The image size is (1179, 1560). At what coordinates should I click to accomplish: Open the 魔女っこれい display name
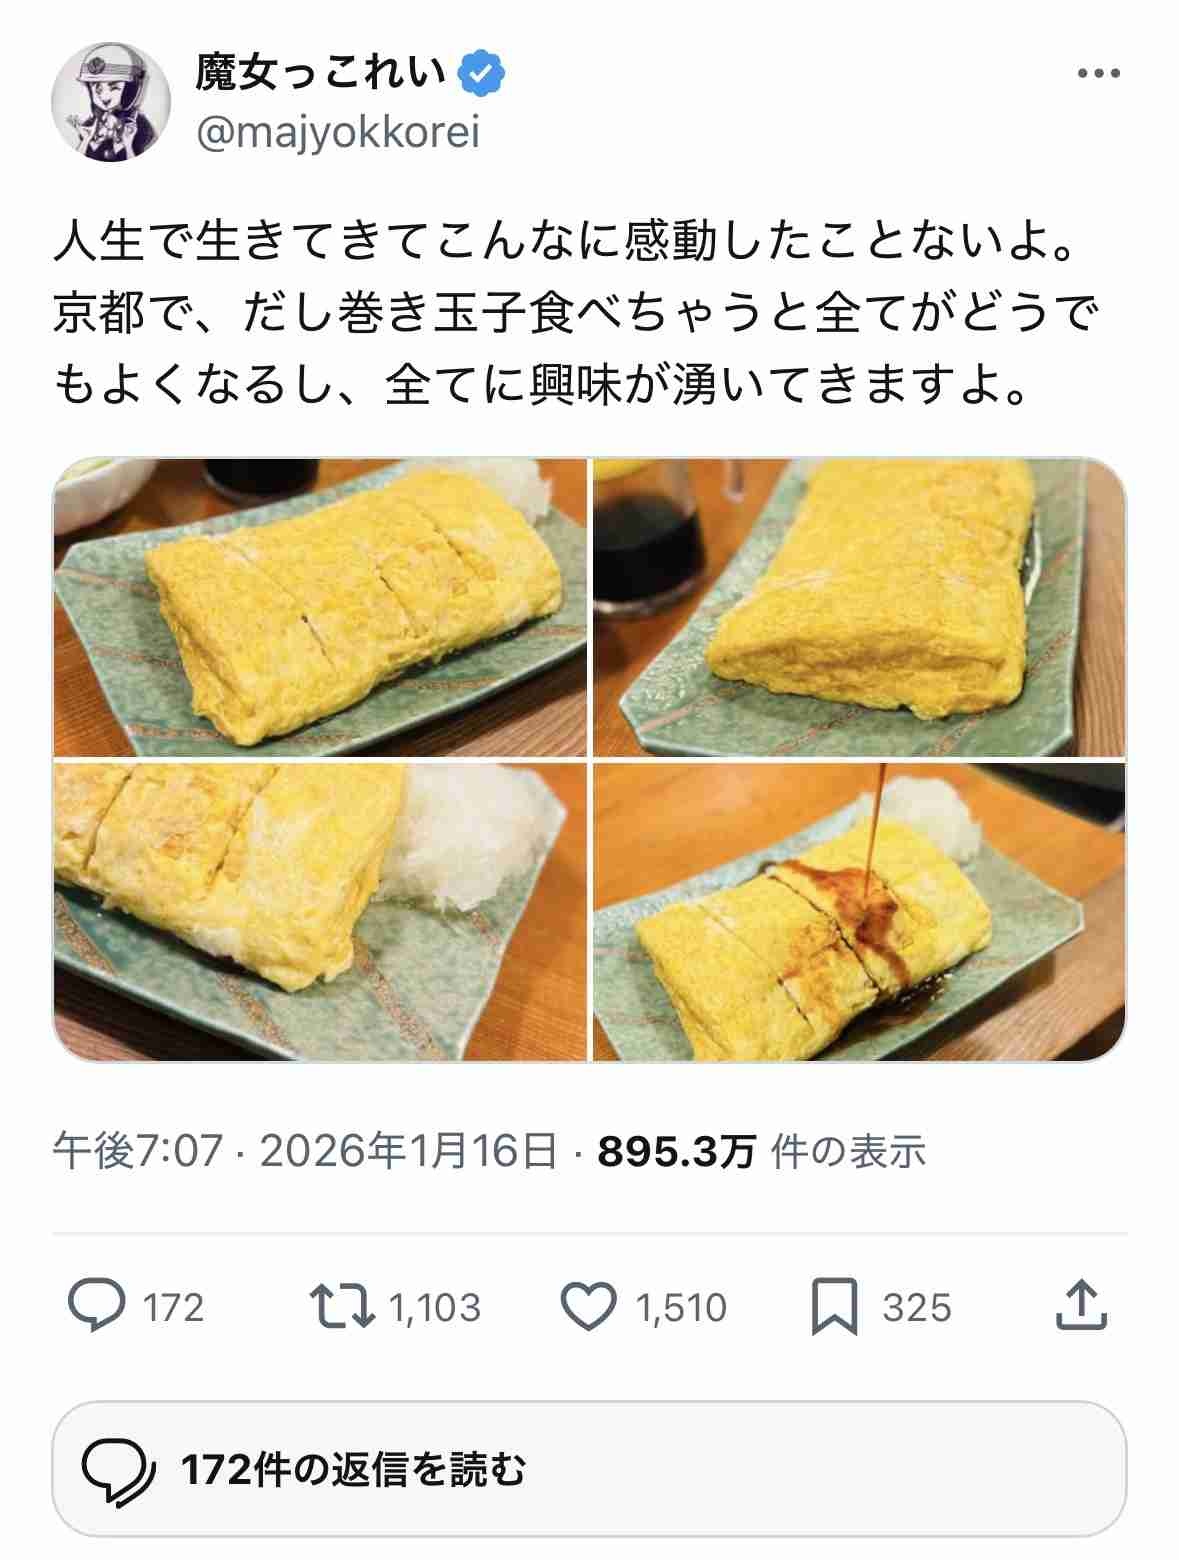(x=321, y=73)
